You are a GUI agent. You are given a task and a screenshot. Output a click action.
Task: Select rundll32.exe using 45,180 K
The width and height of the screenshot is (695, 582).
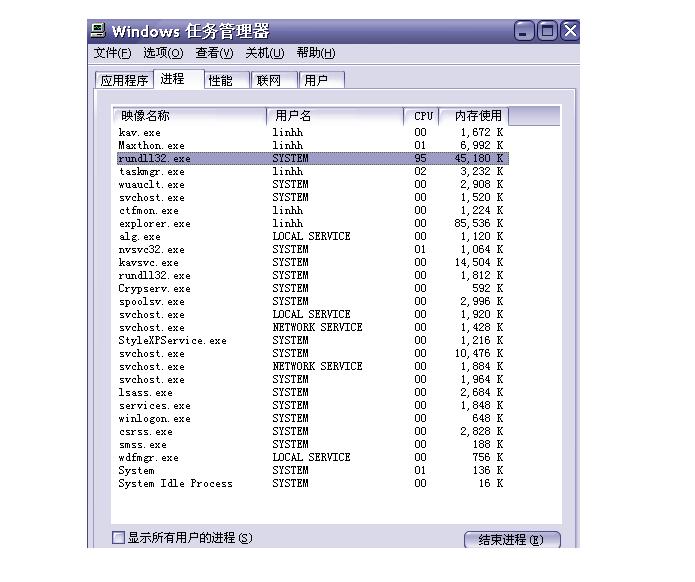point(313,158)
